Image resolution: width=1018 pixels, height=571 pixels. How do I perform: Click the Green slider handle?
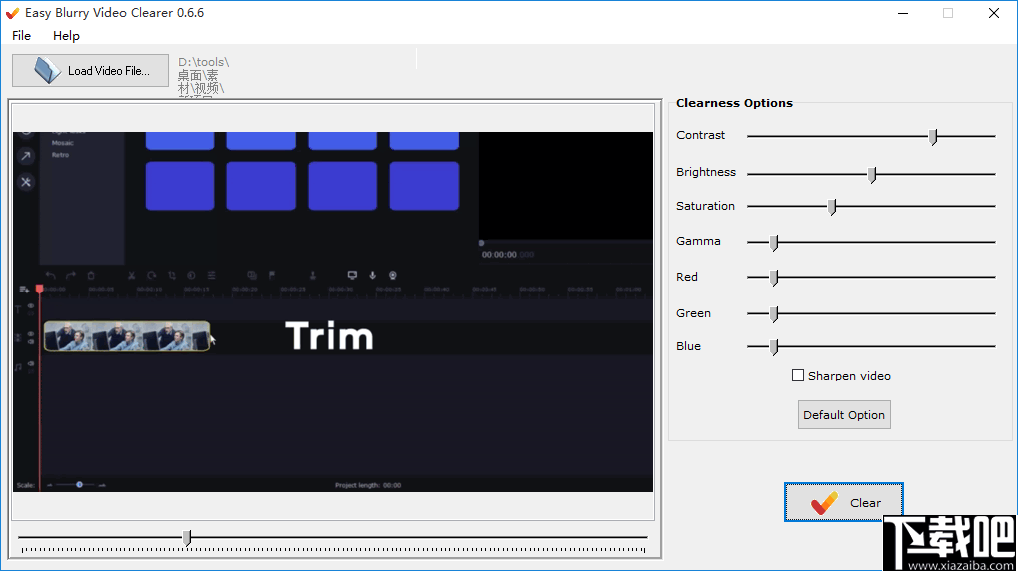pos(774,314)
